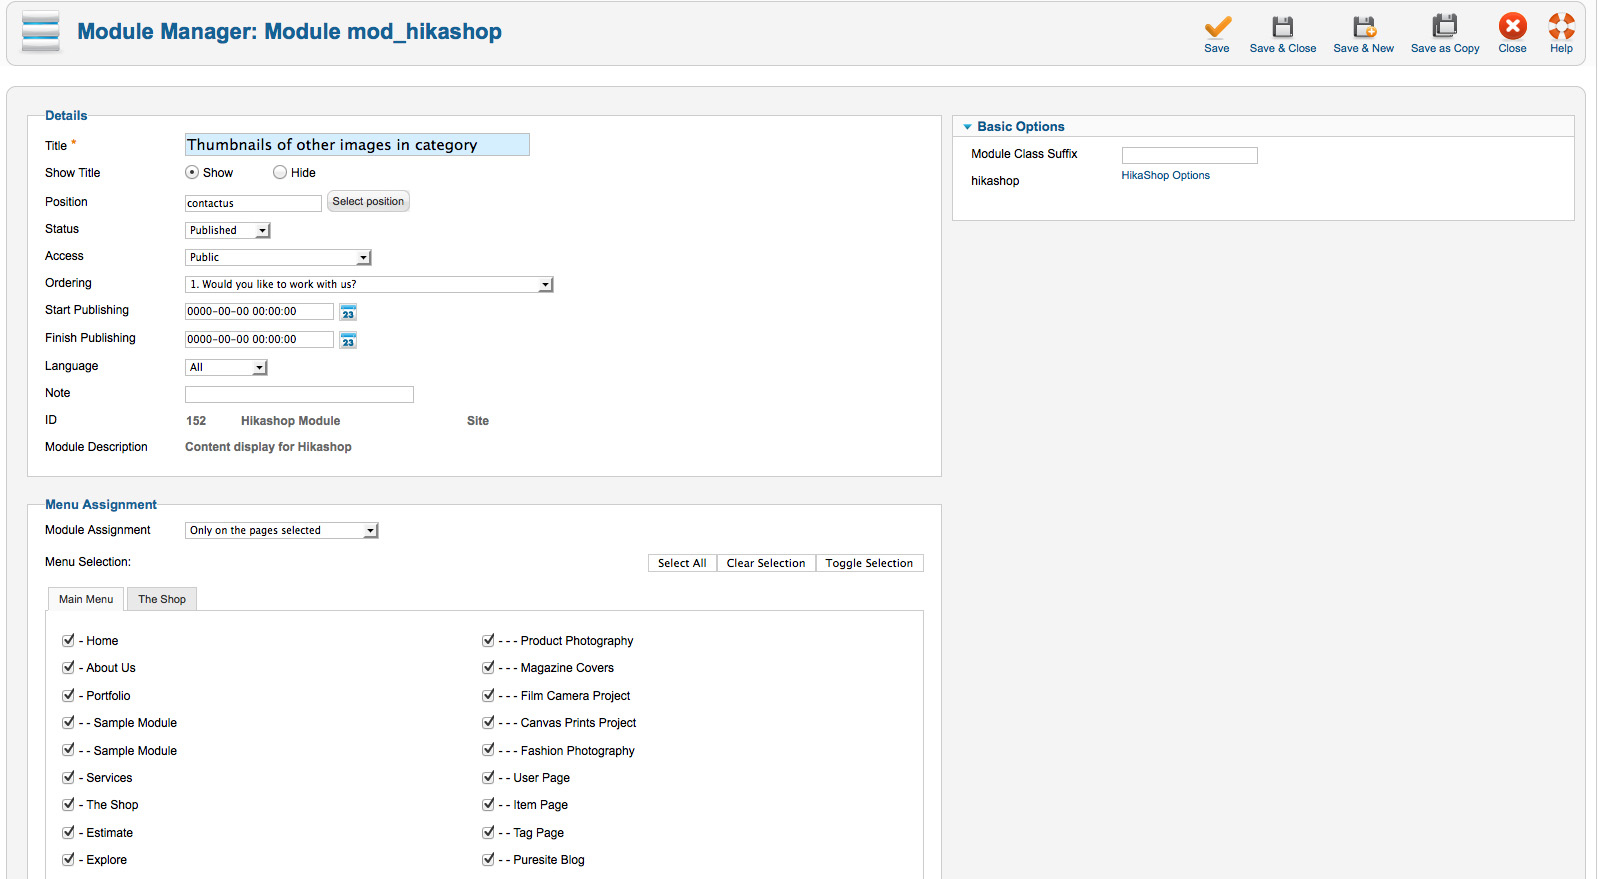Image resolution: width=1605 pixels, height=879 pixels.
Task: Click the Finish Publishing date field
Action: click(259, 340)
